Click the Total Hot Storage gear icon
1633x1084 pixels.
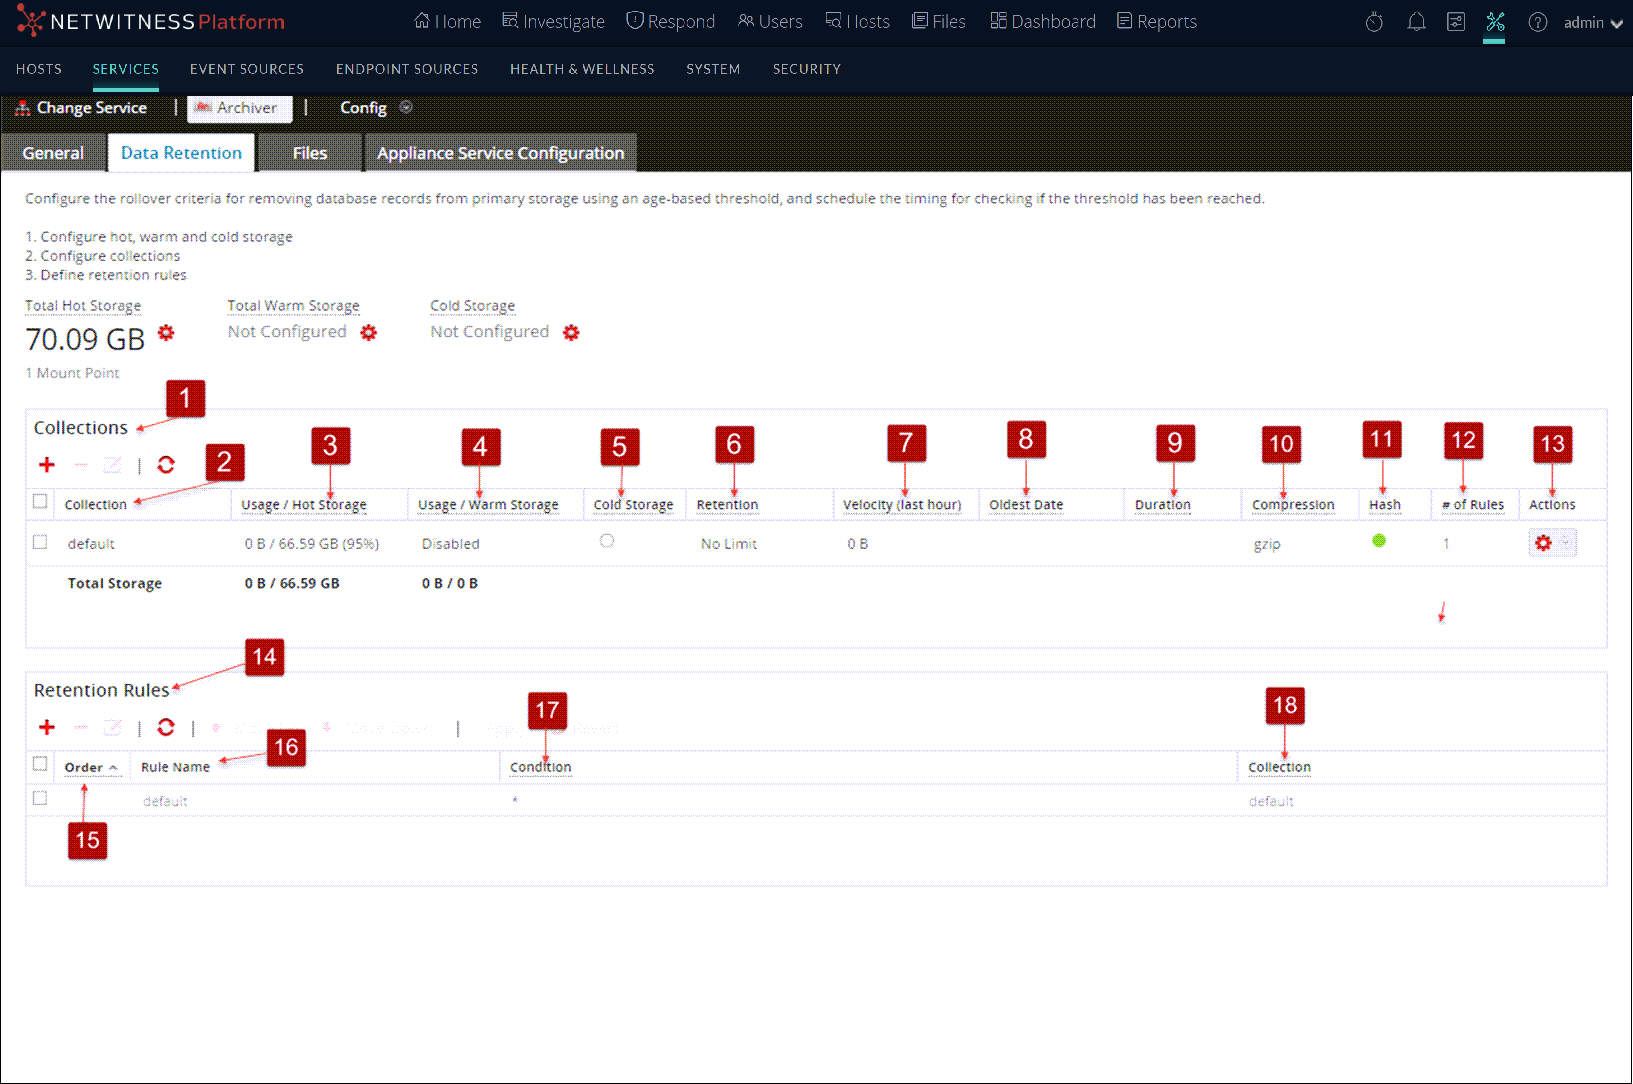[x=166, y=333]
